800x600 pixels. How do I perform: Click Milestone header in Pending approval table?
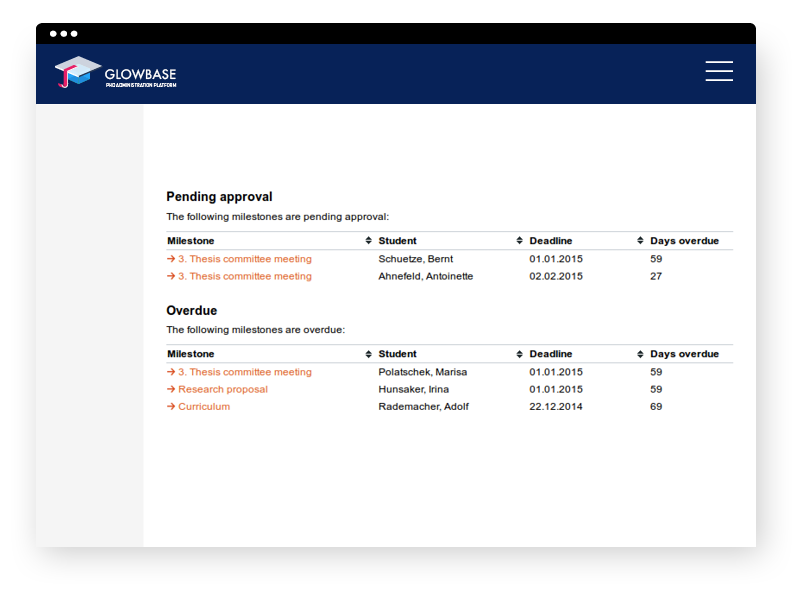coord(191,241)
